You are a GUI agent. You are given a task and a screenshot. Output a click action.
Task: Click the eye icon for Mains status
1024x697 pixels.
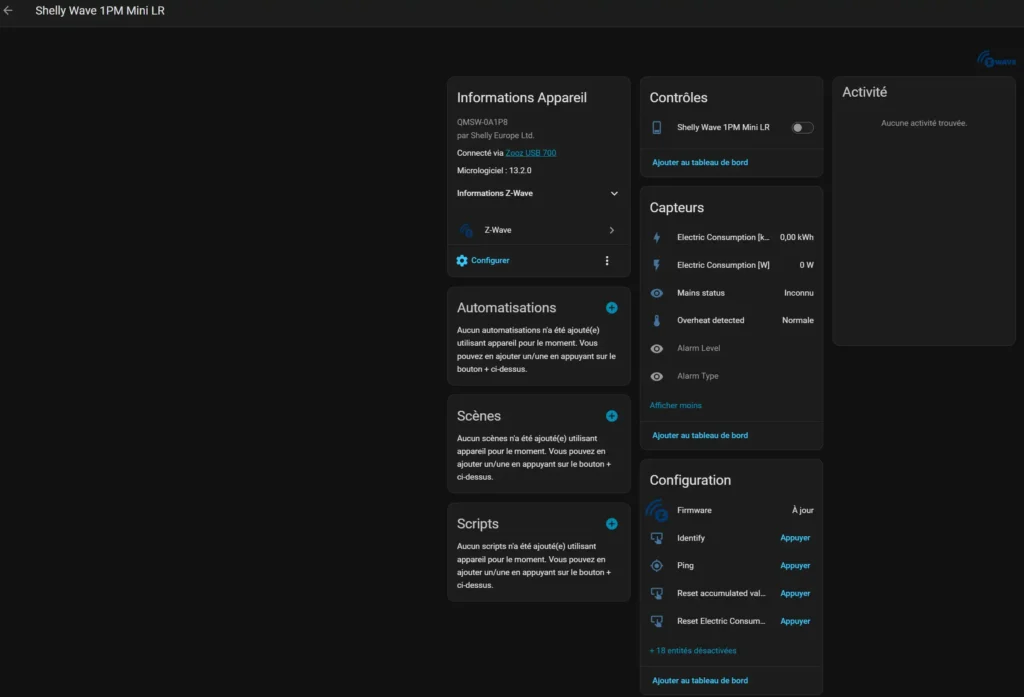[656, 293]
